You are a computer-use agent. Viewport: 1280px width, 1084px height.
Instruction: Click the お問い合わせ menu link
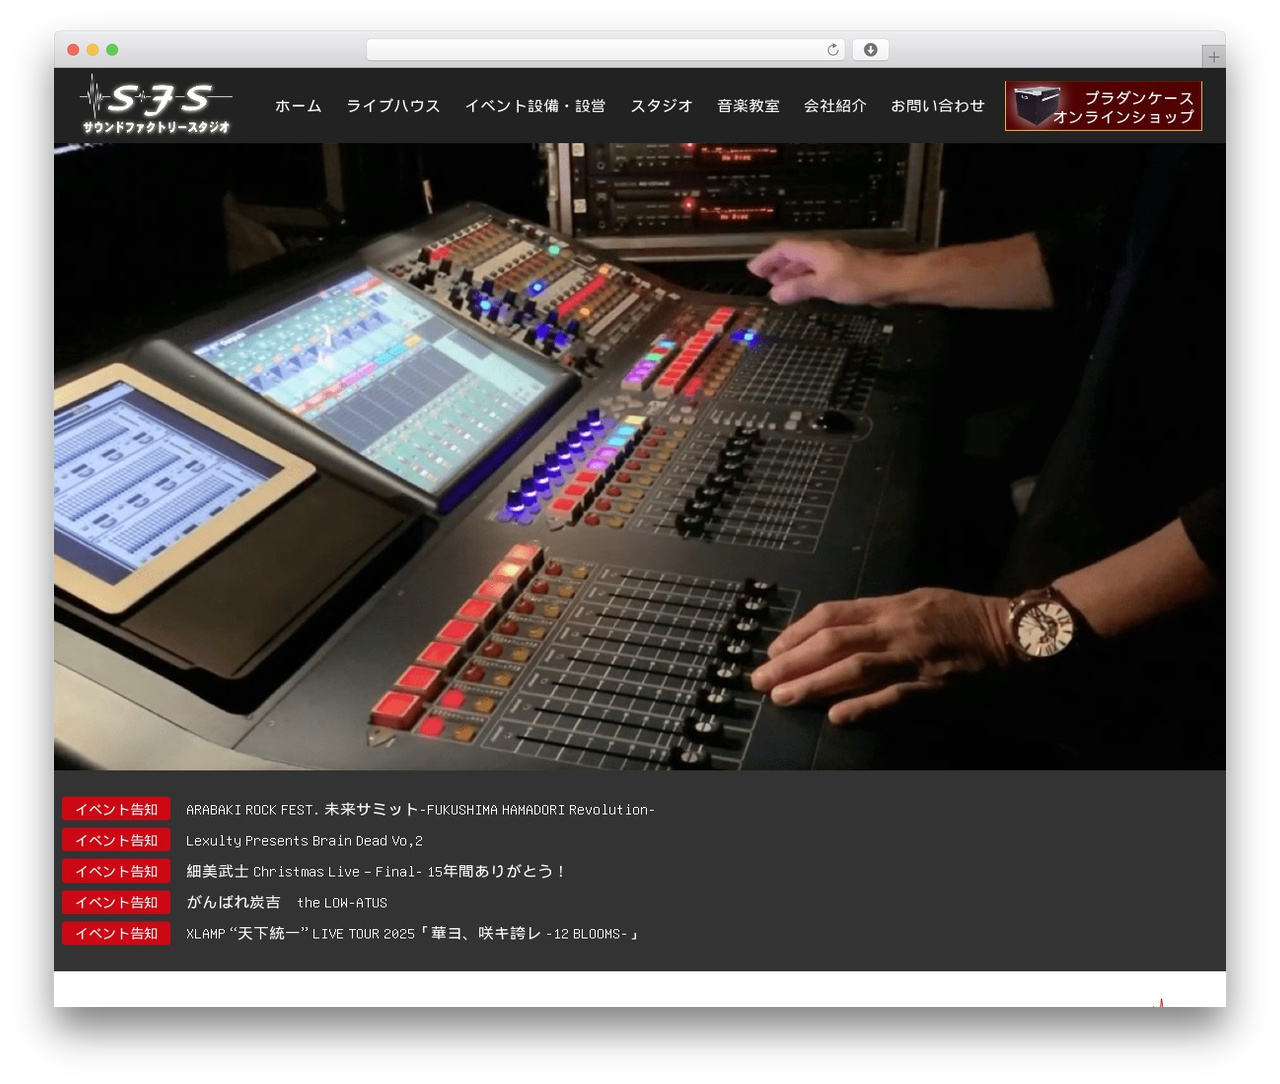938,106
